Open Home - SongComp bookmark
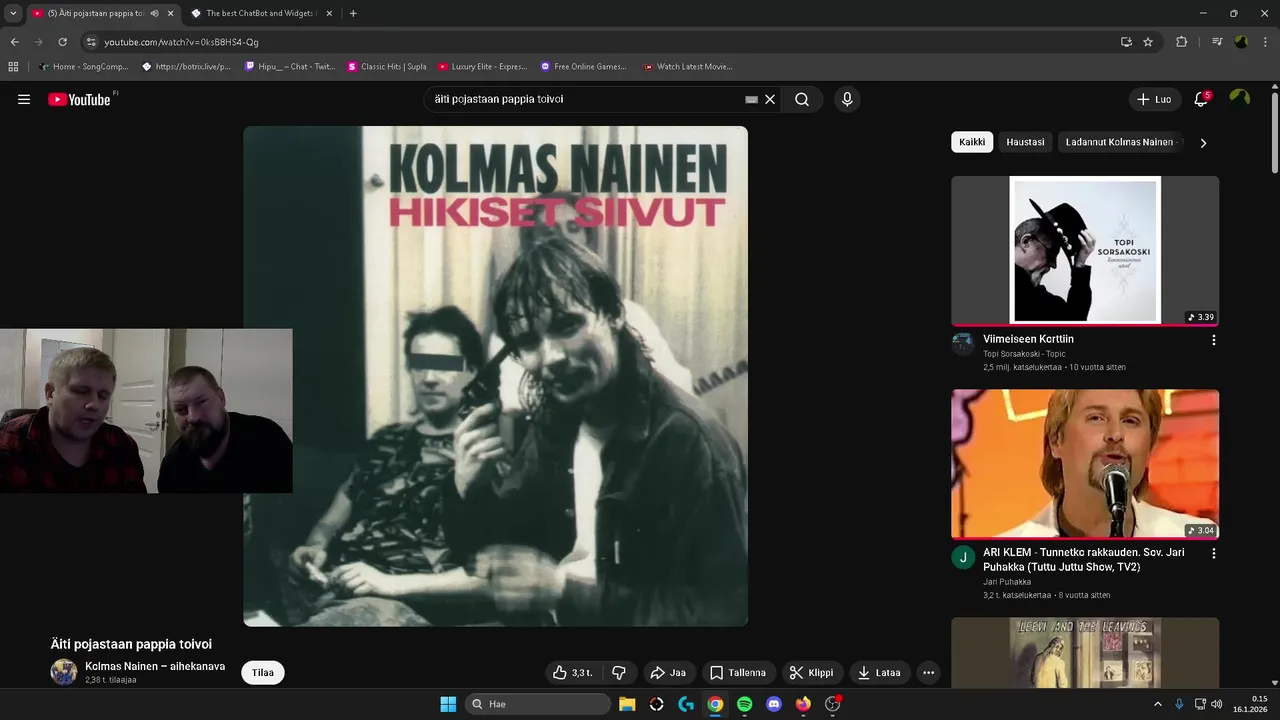Screen dimensions: 1280x720 pyautogui.click(x=84, y=67)
